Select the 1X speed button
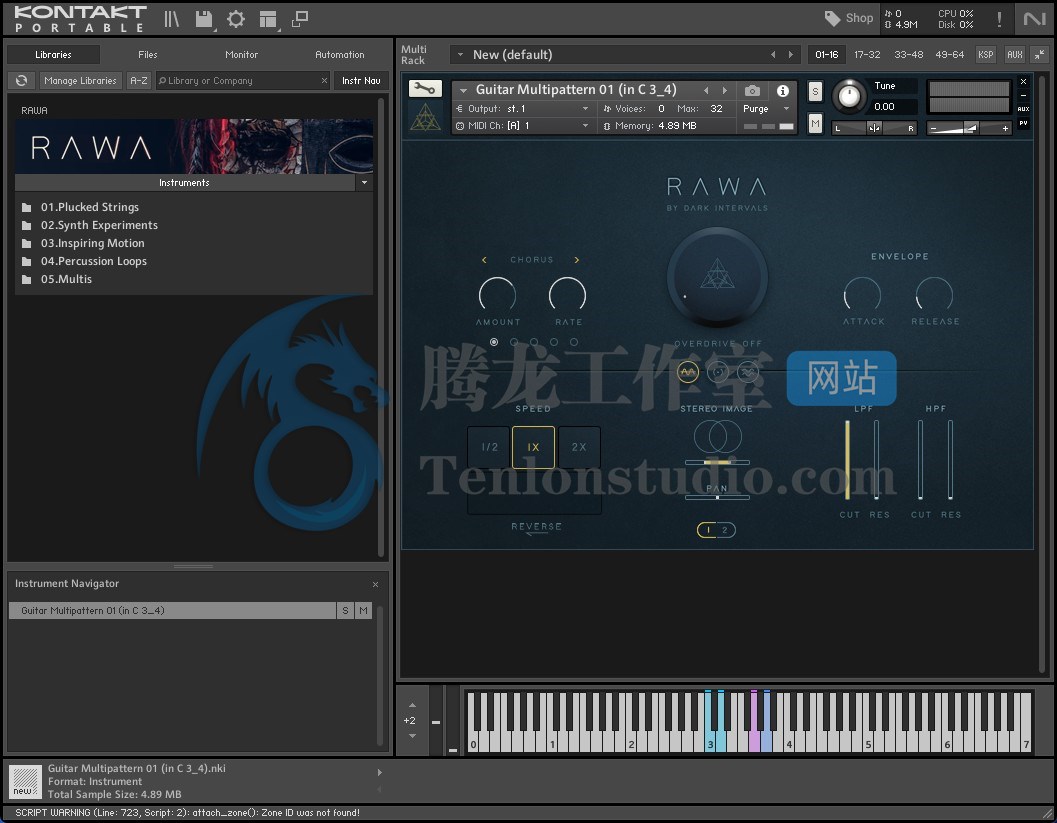Image resolution: width=1057 pixels, height=823 pixels. click(x=533, y=447)
